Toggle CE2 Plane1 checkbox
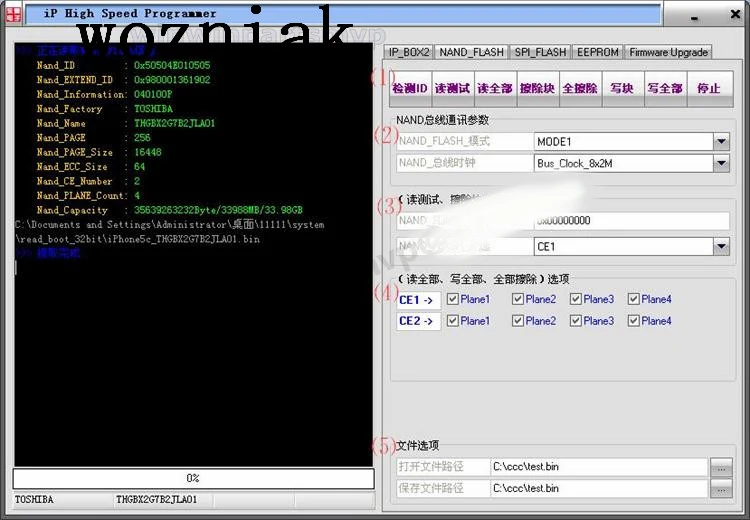Viewport: 750px width, 520px height. pos(452,321)
